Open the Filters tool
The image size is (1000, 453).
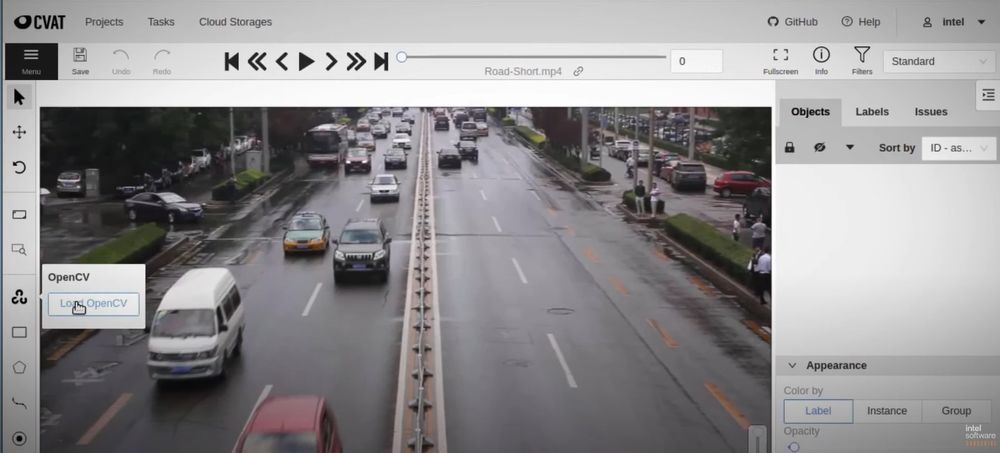[x=862, y=60]
